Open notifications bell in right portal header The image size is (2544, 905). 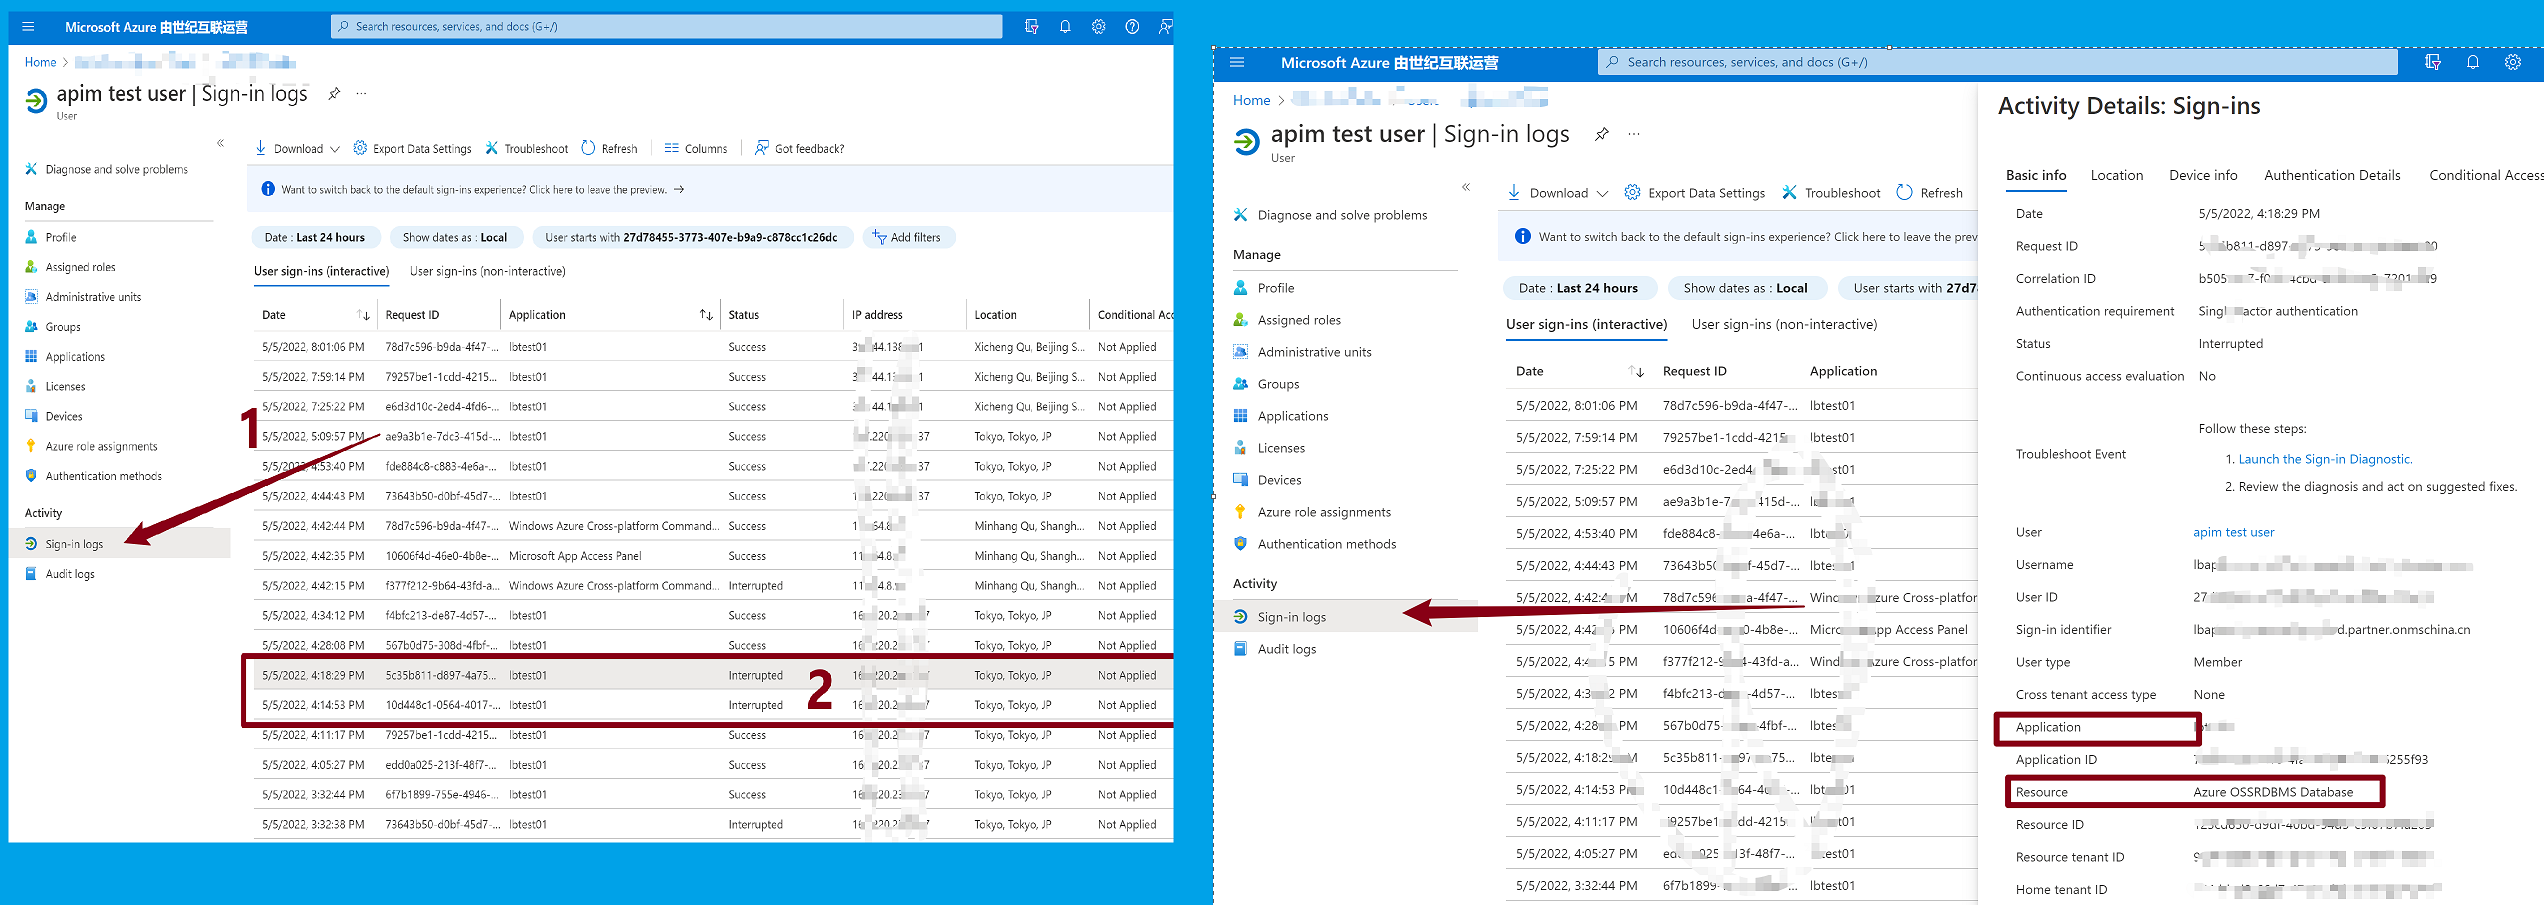pos(2472,62)
